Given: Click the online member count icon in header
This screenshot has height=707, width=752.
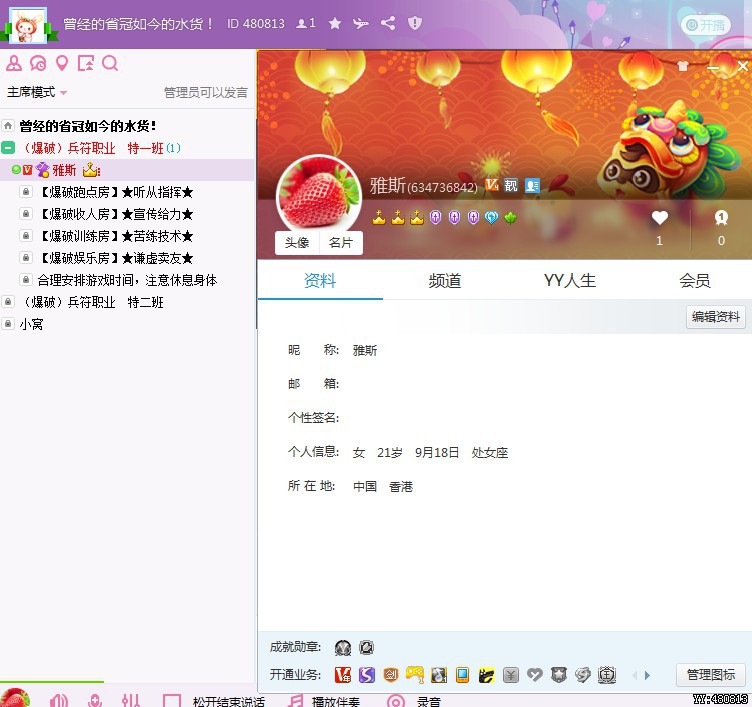Looking at the screenshot, I should point(306,23).
